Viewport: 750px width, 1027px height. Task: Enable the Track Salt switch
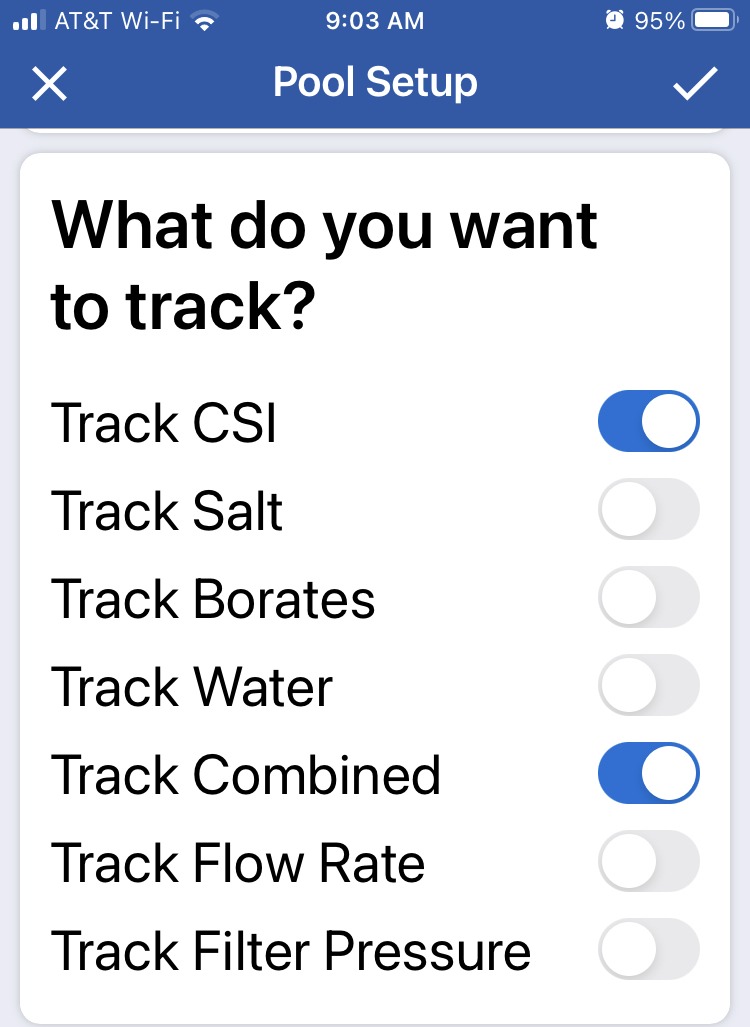(x=648, y=509)
